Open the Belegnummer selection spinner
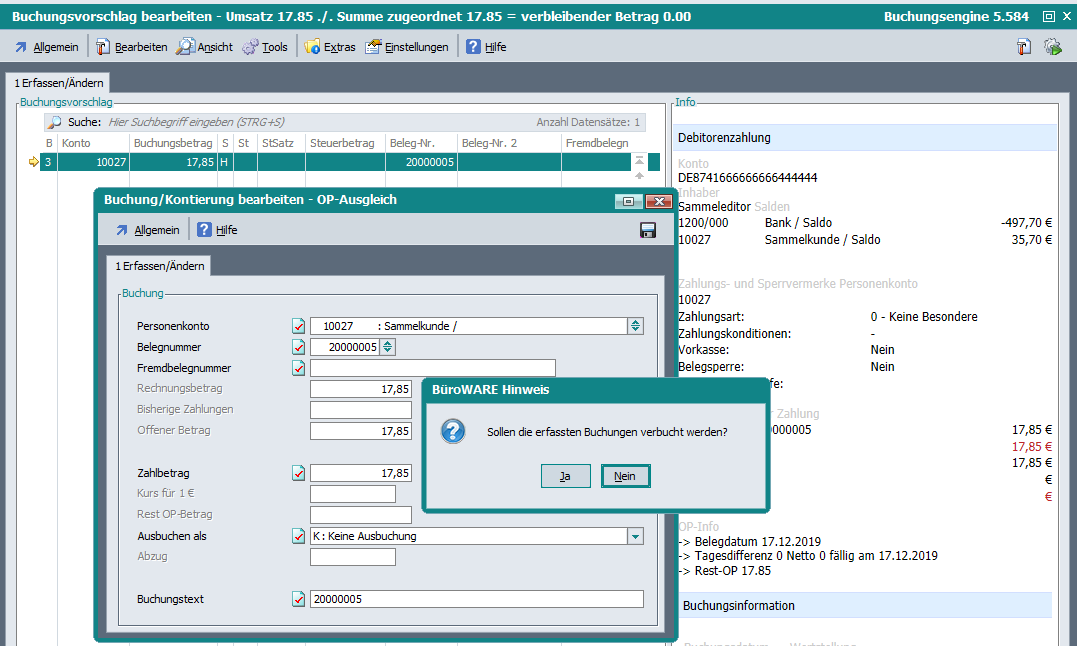 [x=388, y=347]
